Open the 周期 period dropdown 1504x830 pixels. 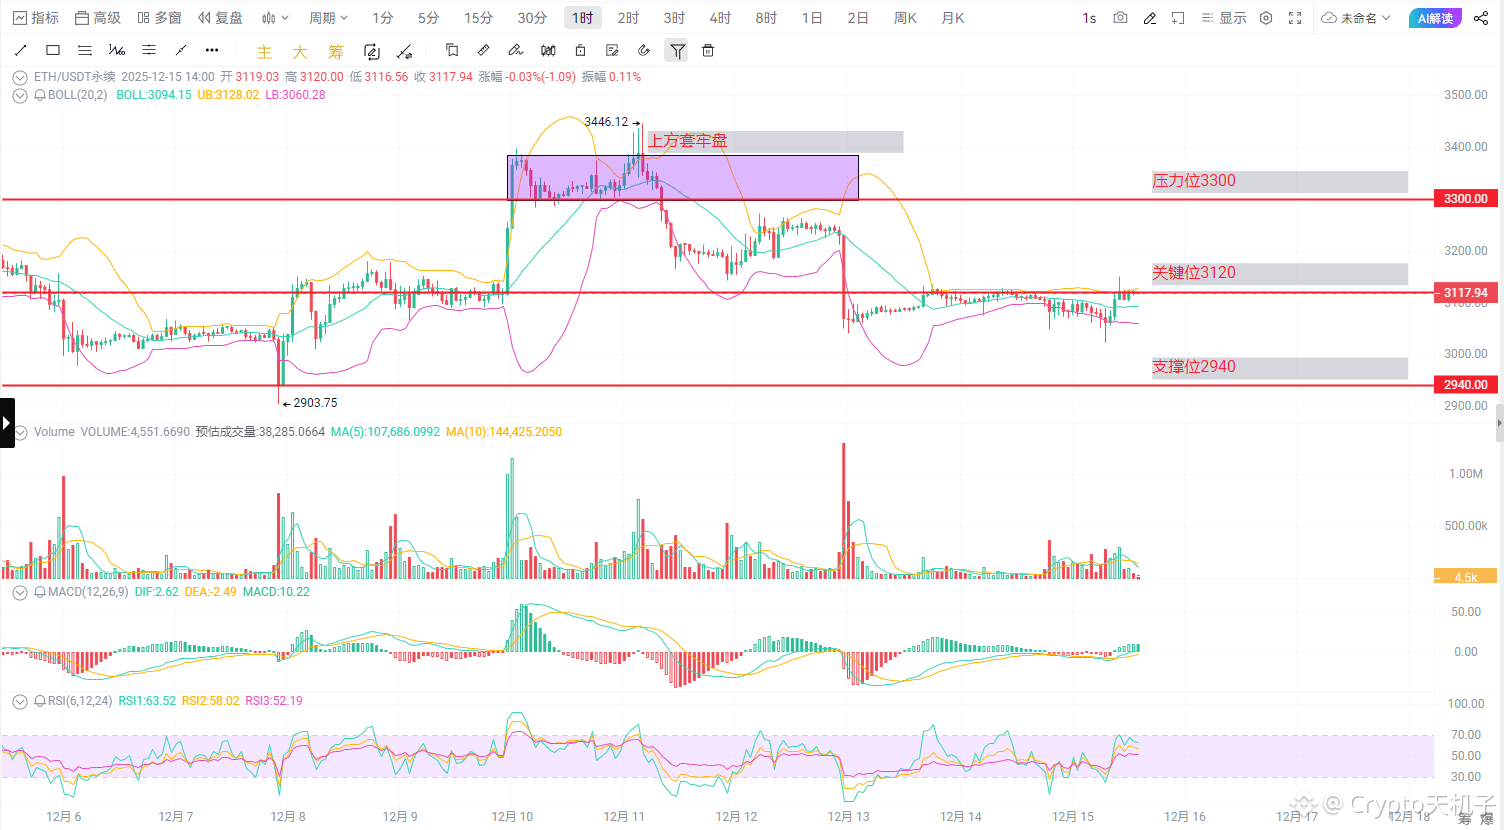click(x=328, y=18)
